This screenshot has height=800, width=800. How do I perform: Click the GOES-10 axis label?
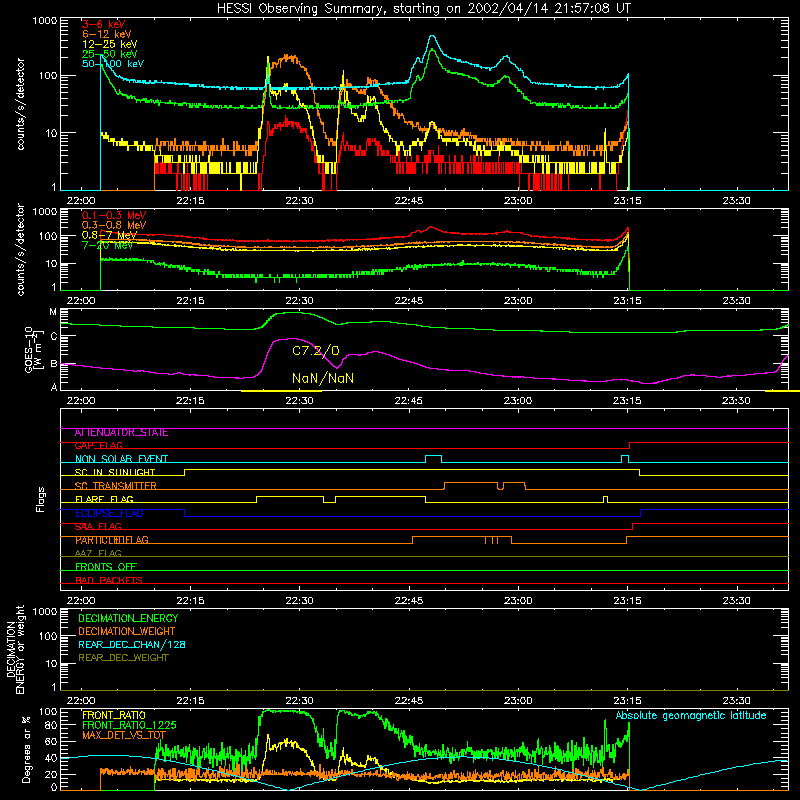coord(32,349)
